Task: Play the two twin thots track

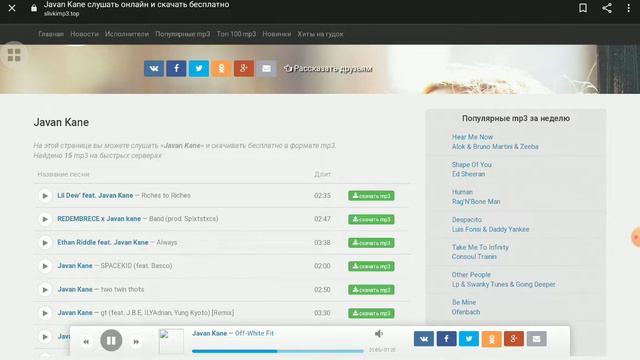Action: coord(45,289)
